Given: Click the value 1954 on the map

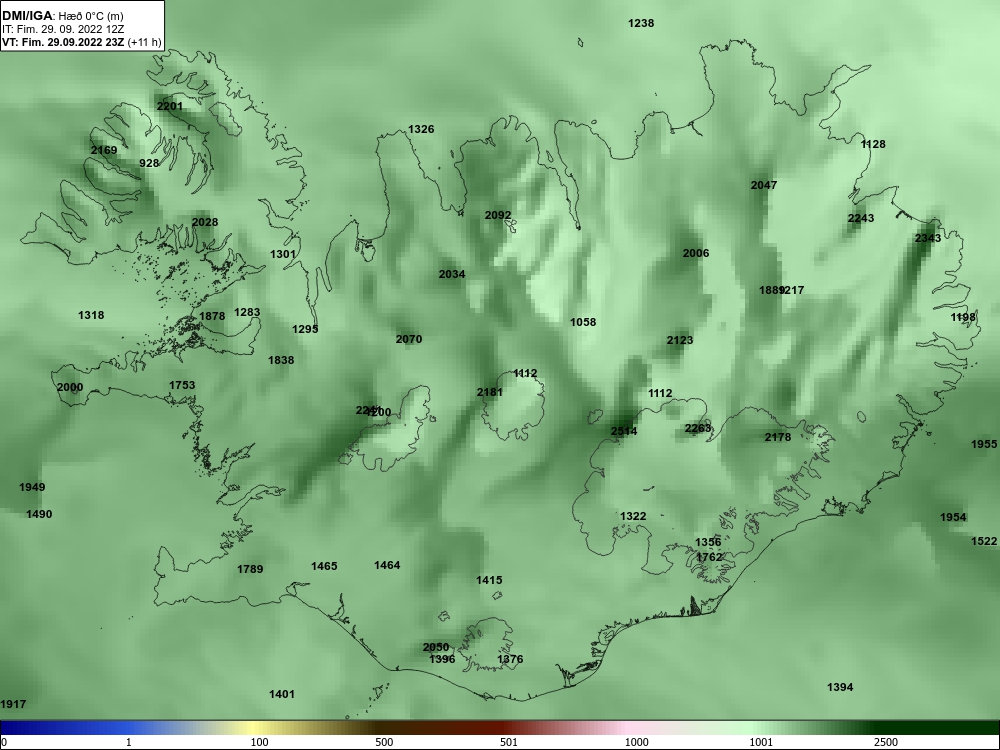Looking at the screenshot, I should [x=953, y=517].
